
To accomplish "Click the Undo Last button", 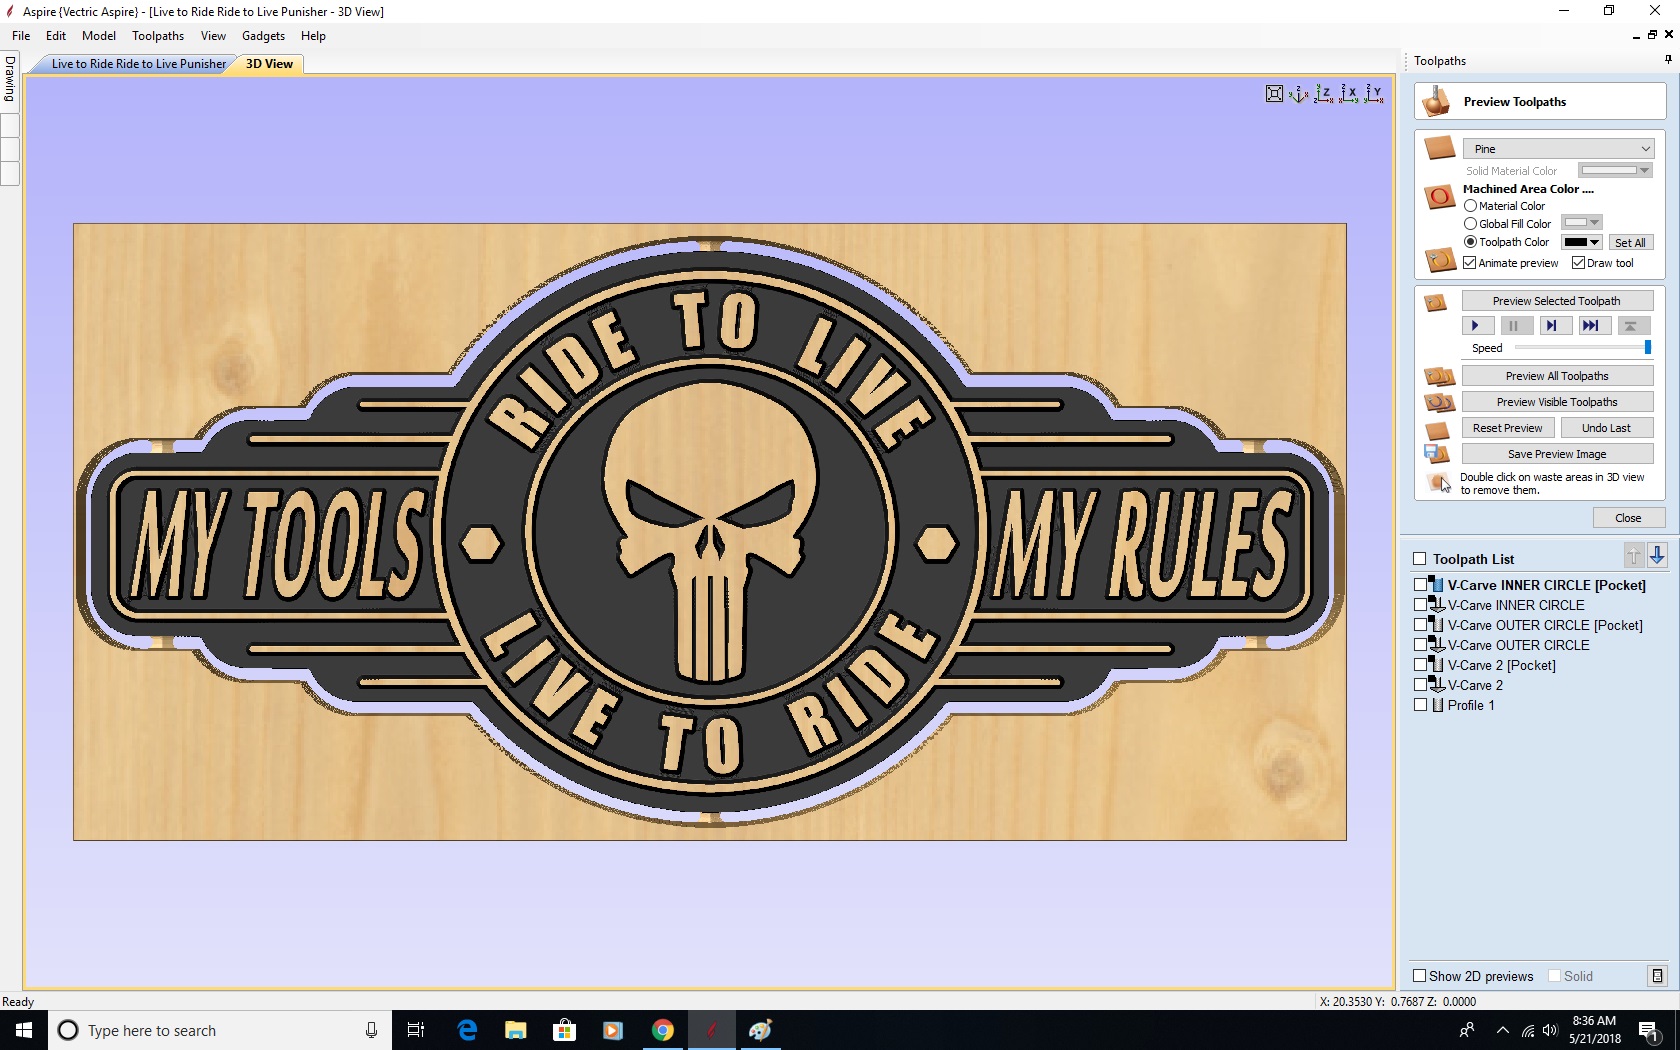I will (1606, 428).
